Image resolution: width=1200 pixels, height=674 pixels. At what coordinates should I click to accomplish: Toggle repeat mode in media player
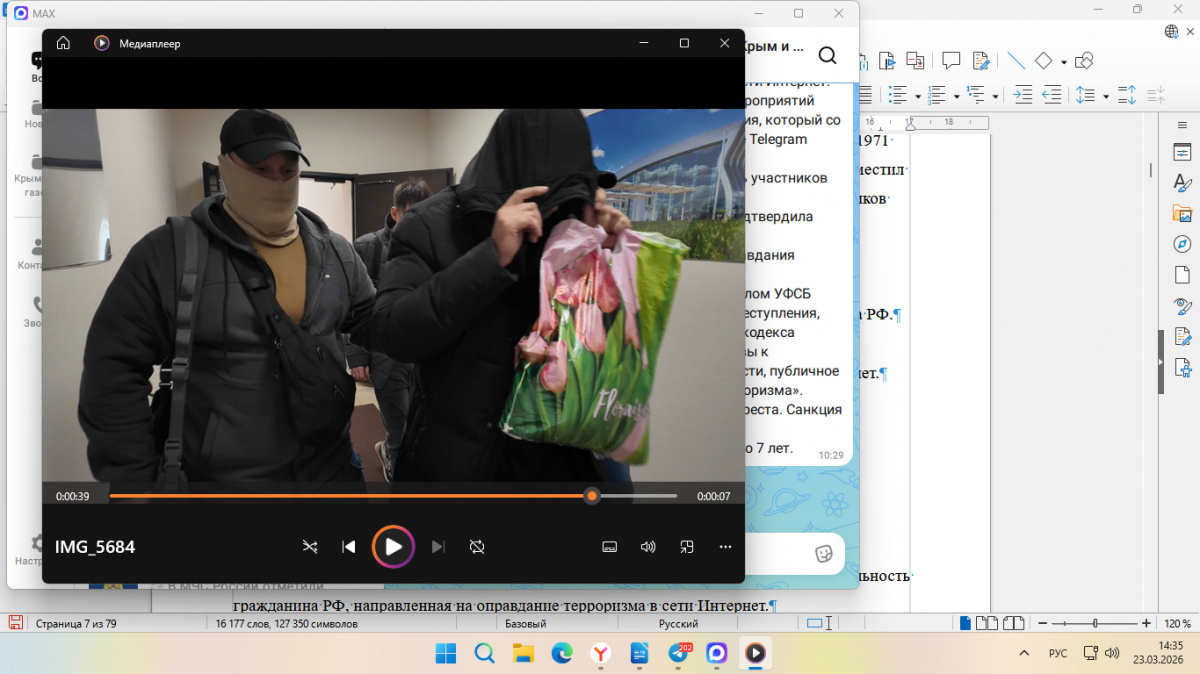477,547
